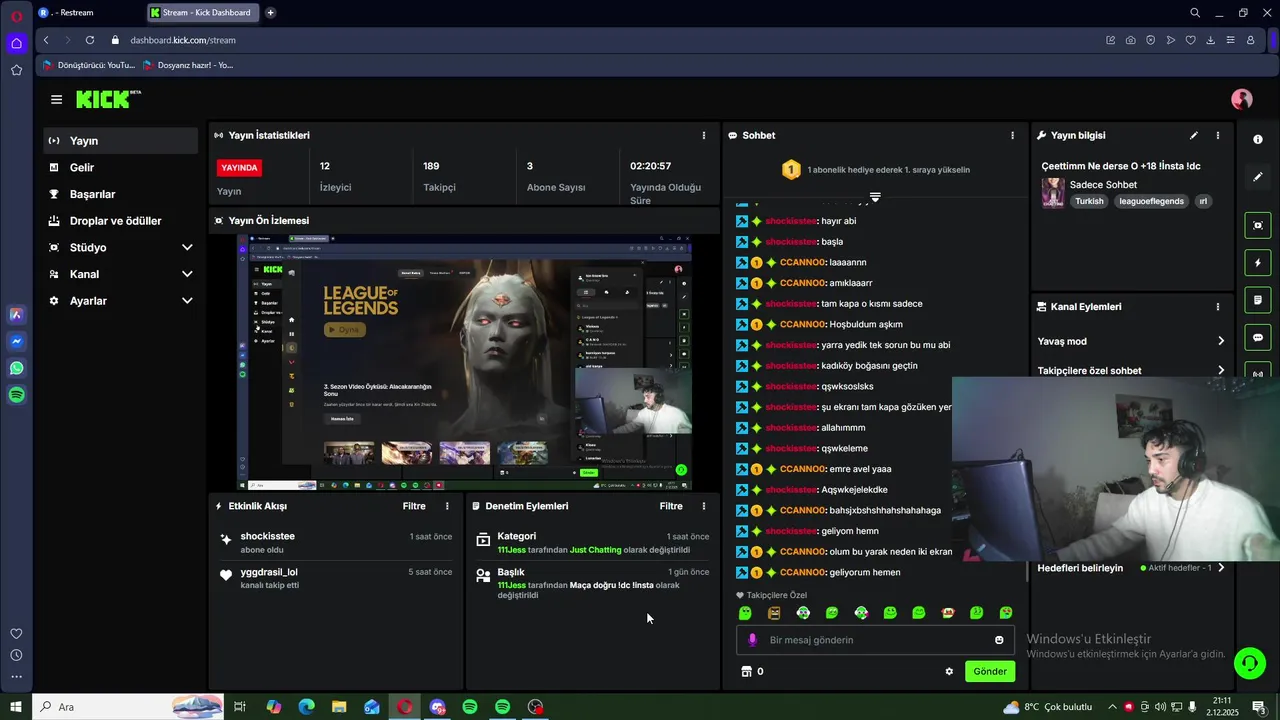The image size is (1280, 720).
Task: Open the hamburger menu next to Kick logo
Action: point(56,99)
